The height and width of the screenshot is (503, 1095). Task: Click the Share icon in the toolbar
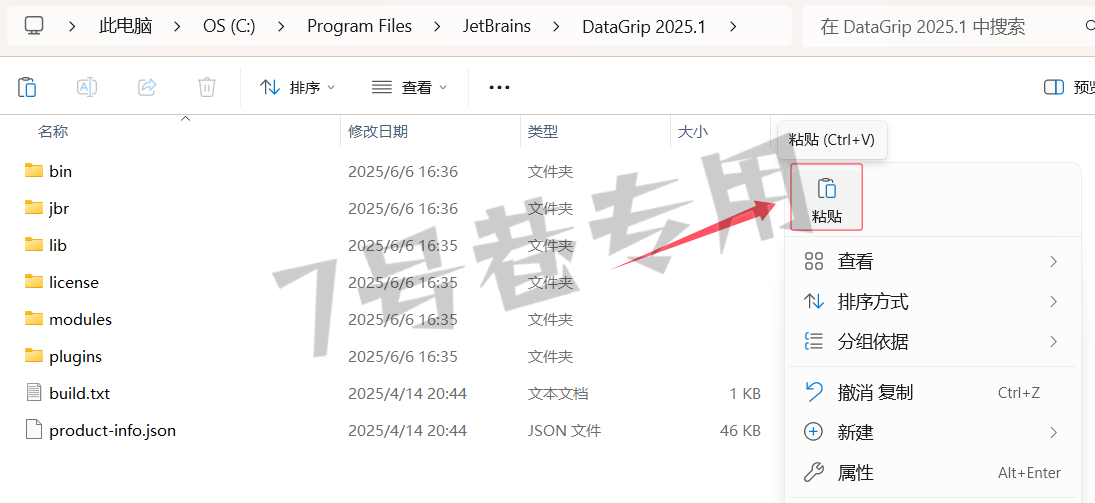[147, 87]
